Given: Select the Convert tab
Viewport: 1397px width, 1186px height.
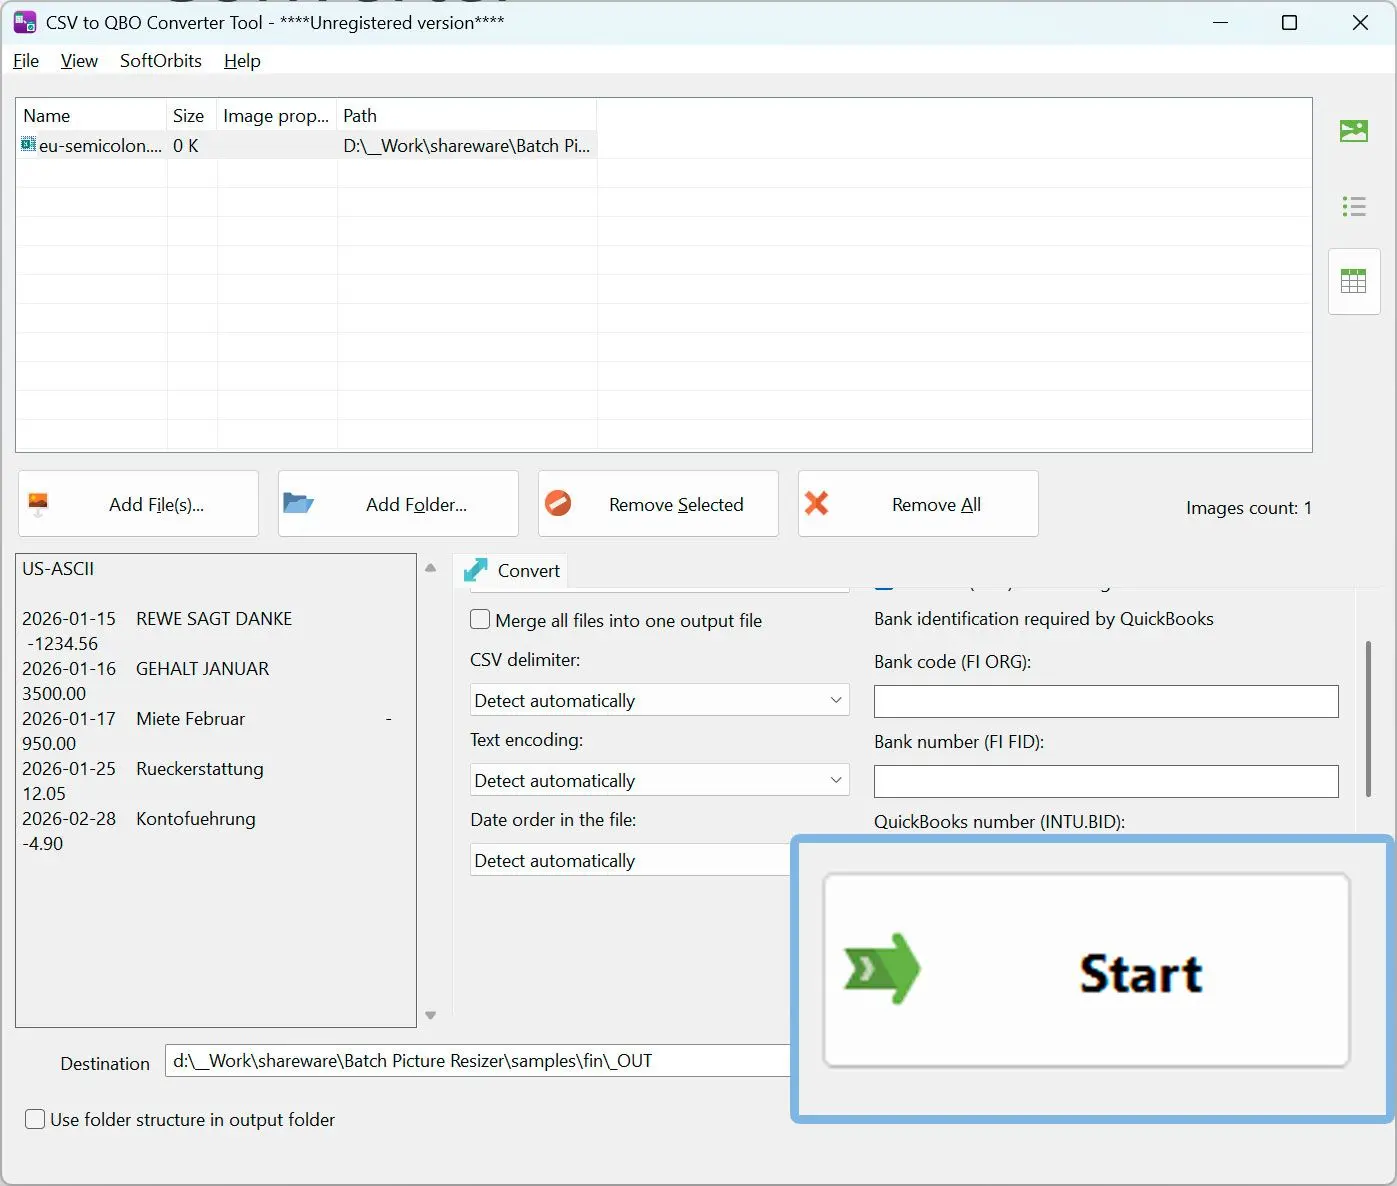Looking at the screenshot, I should click(x=510, y=570).
